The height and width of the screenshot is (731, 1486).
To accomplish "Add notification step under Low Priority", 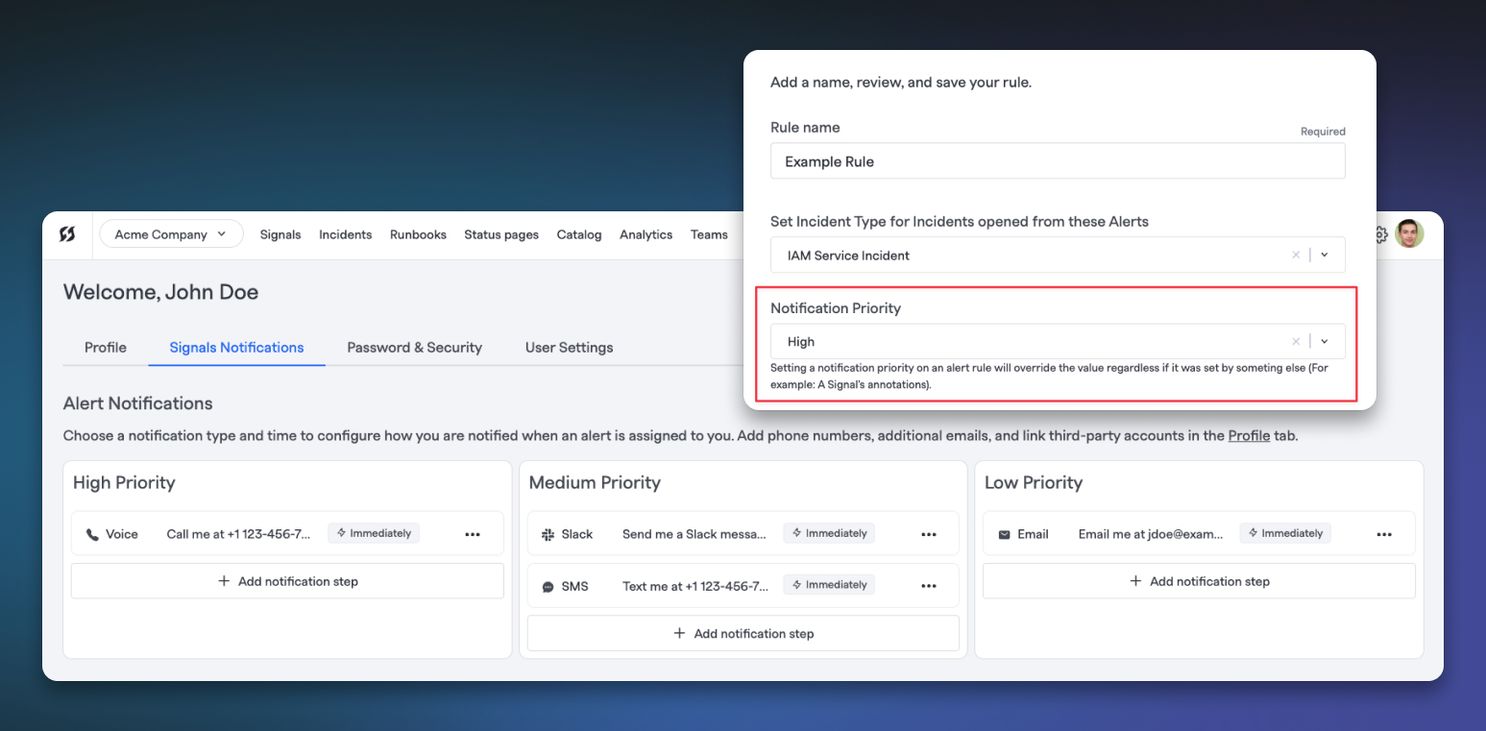I will point(1199,581).
